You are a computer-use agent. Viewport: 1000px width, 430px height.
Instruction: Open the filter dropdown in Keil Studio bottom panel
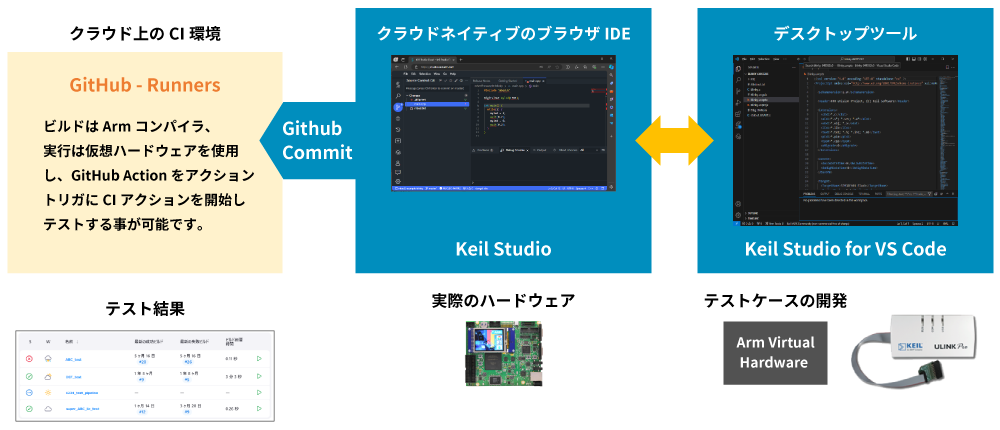click(x=589, y=150)
